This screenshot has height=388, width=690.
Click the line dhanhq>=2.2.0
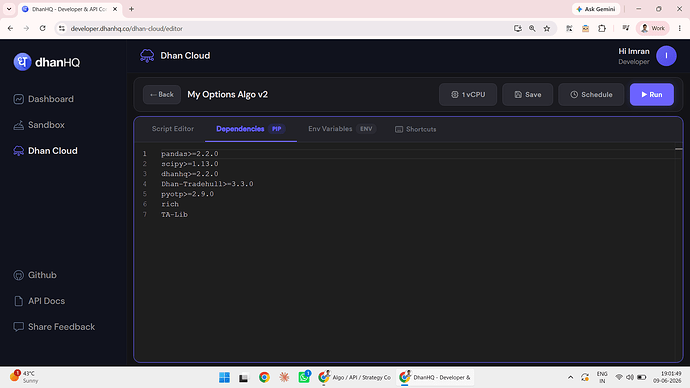[190, 174]
